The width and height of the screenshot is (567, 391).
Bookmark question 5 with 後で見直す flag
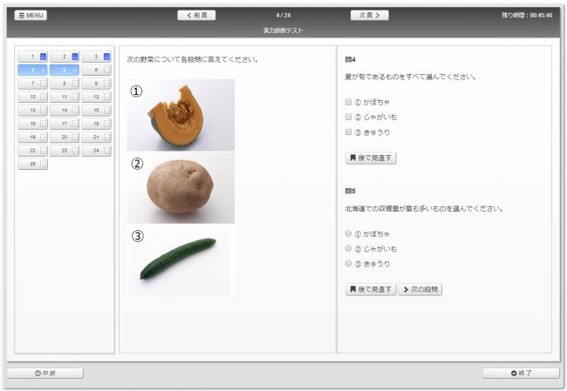pyautogui.click(x=371, y=289)
